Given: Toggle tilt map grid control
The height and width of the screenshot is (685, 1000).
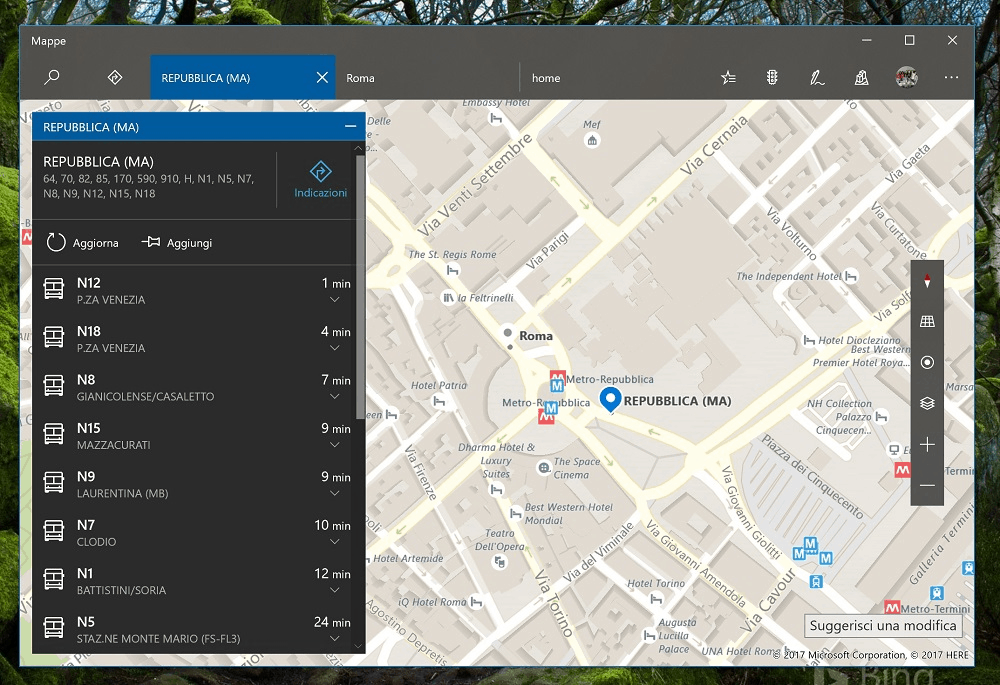Looking at the screenshot, I should pos(927,322).
